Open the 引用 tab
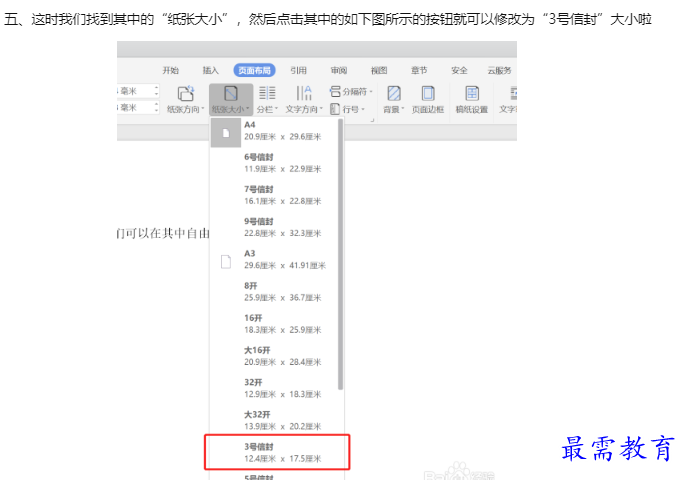The height and width of the screenshot is (480, 683). (298, 70)
